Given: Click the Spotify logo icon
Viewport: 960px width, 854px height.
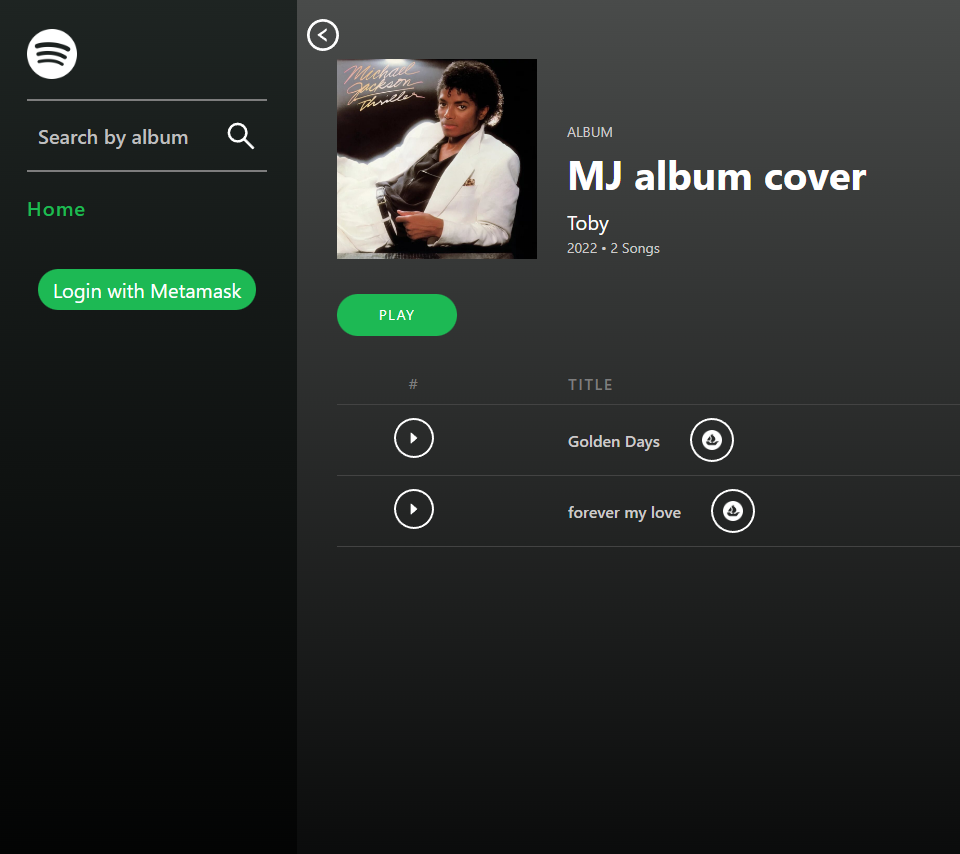Looking at the screenshot, I should 51,55.
